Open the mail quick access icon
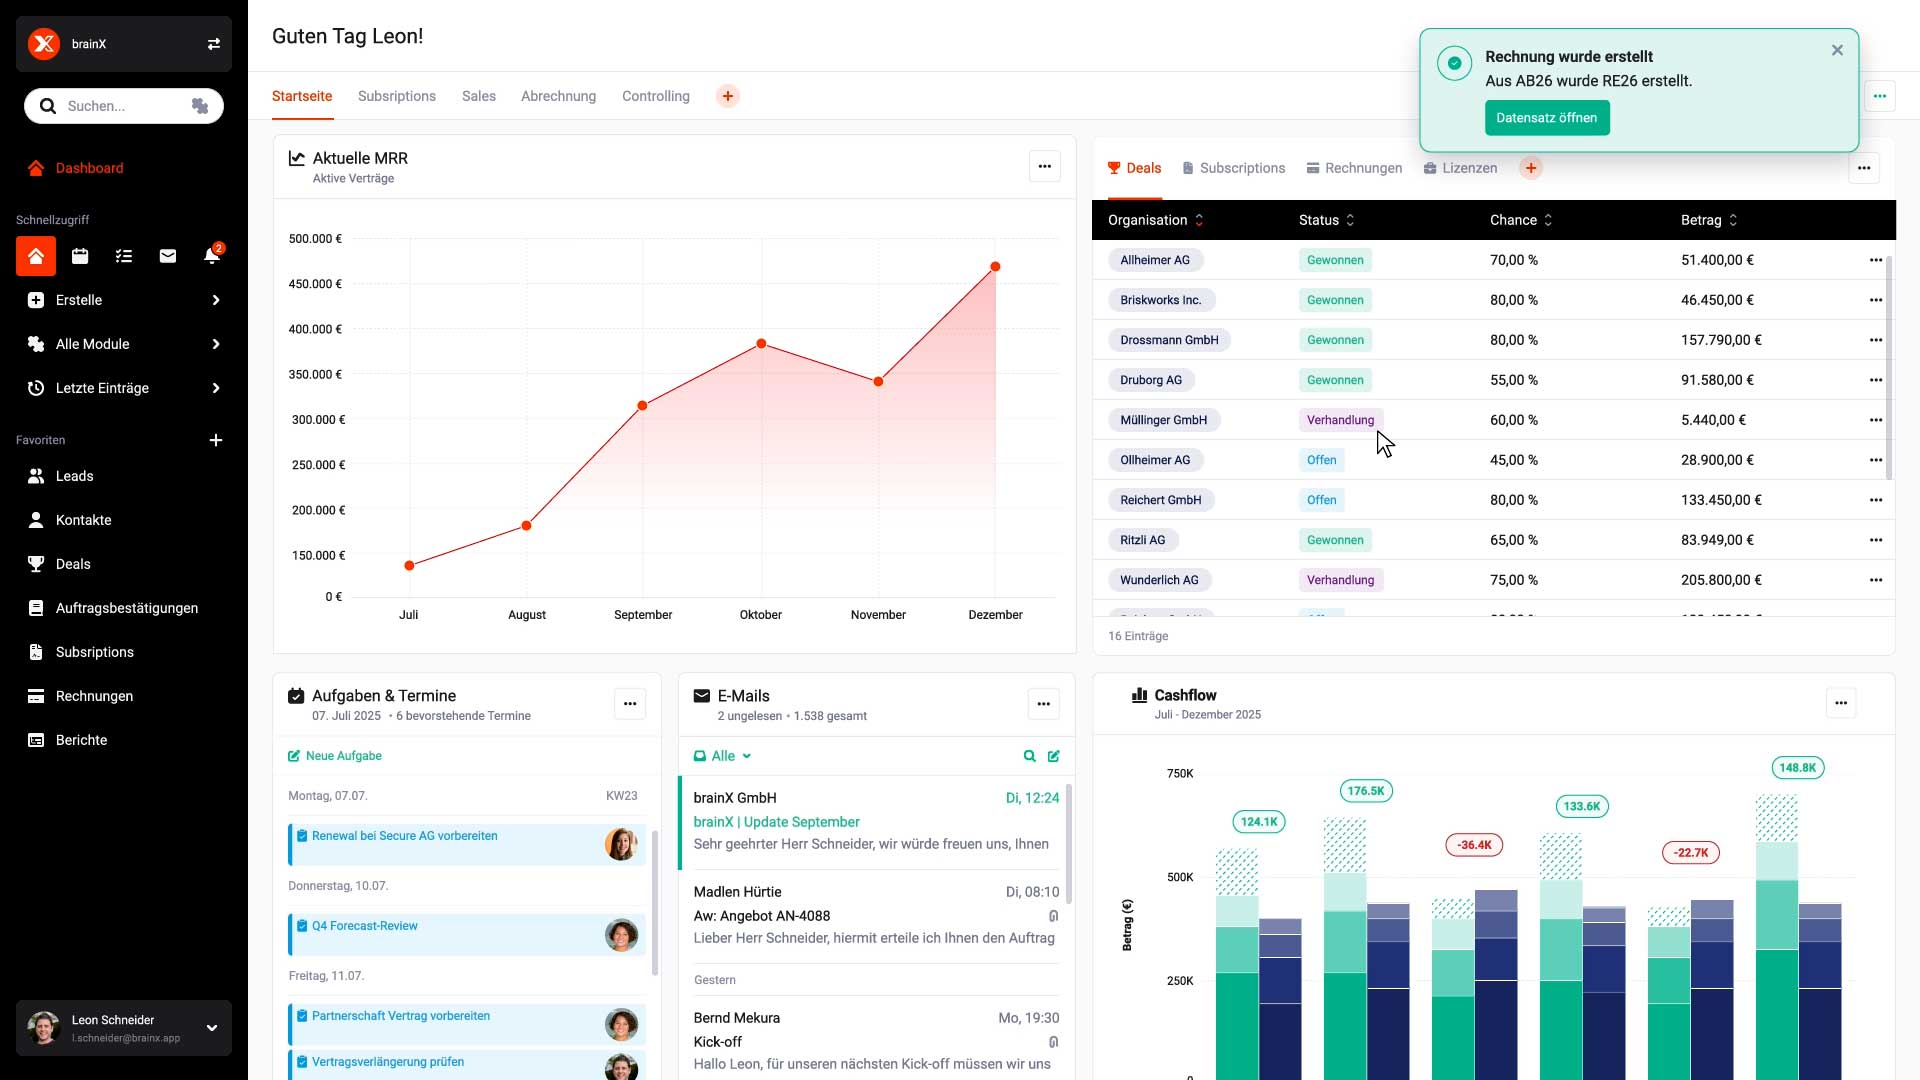This screenshot has width=1920, height=1080. (x=168, y=256)
